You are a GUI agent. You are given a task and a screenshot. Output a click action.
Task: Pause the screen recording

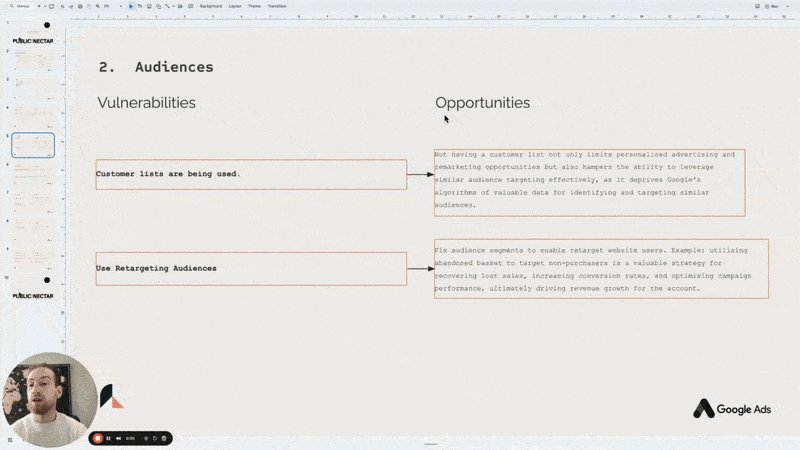(108, 438)
